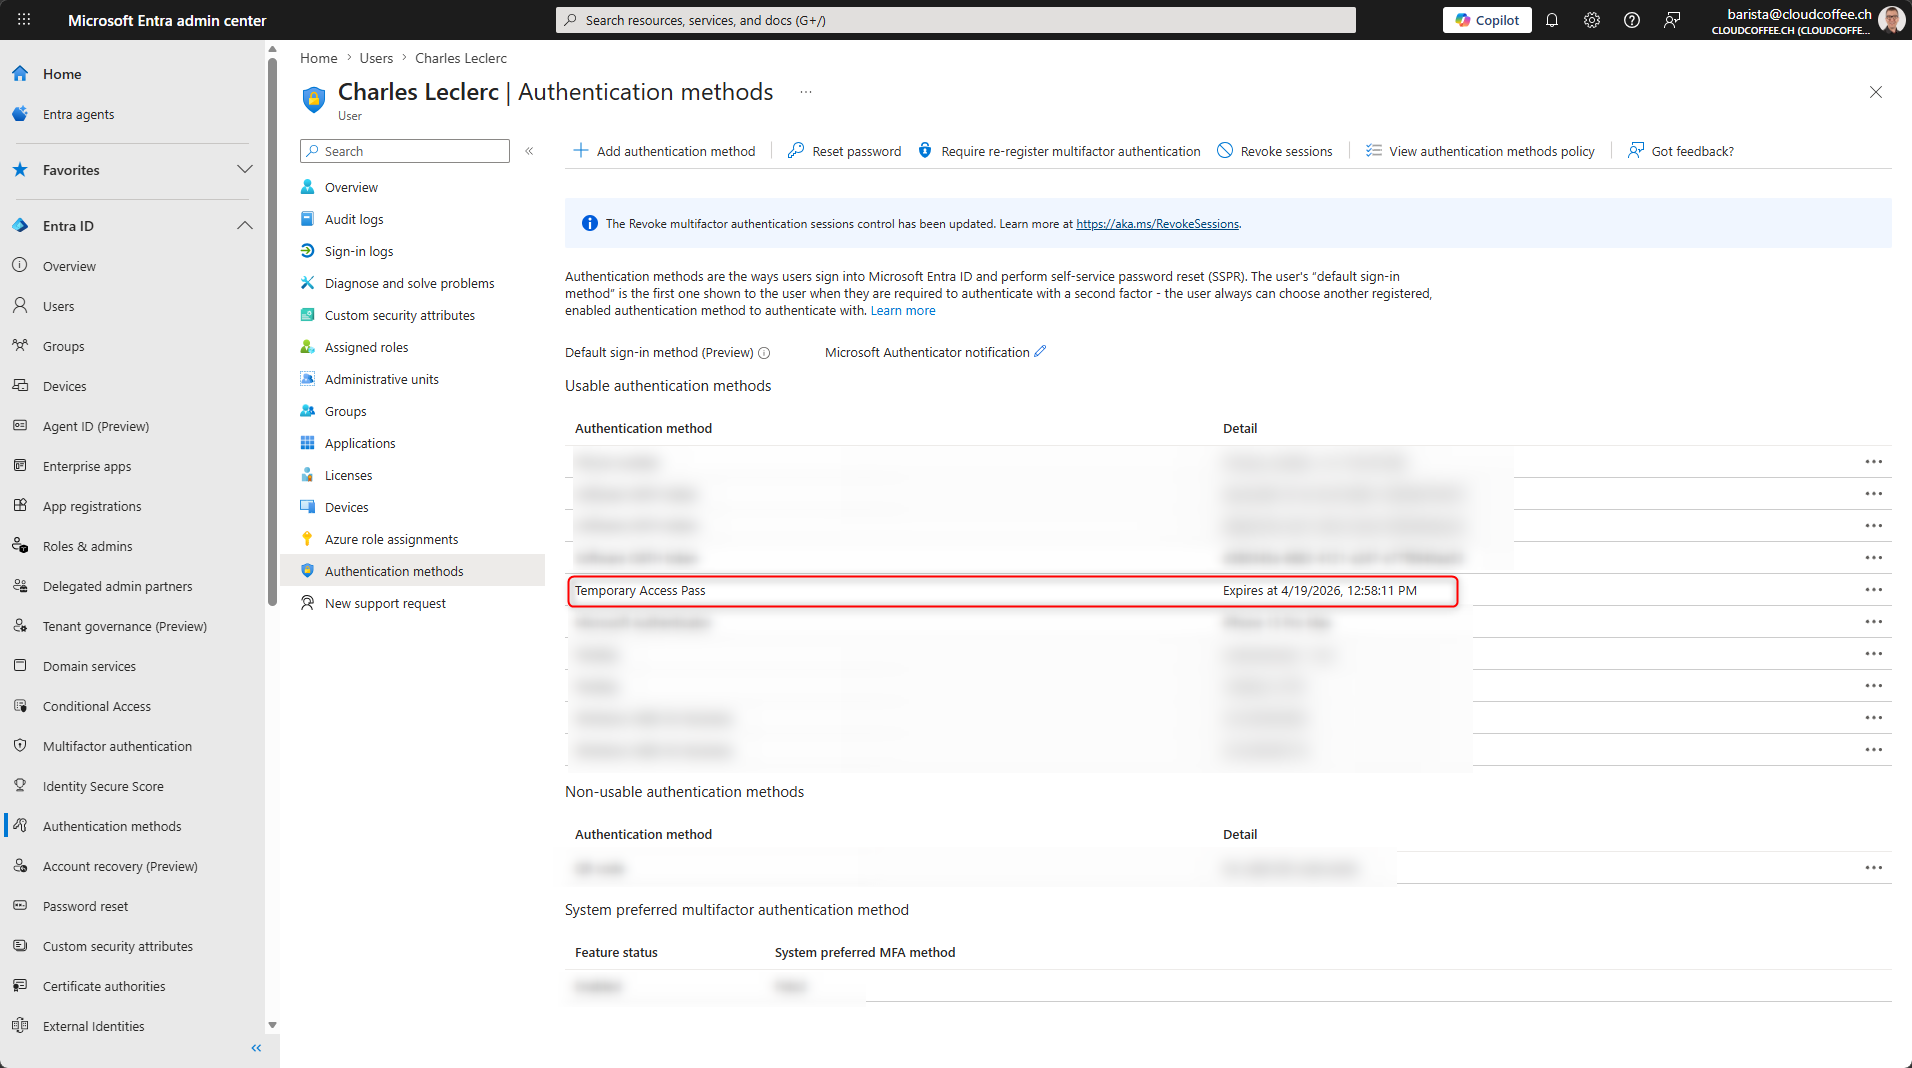Click Users in the breadcrumb

pos(376,58)
